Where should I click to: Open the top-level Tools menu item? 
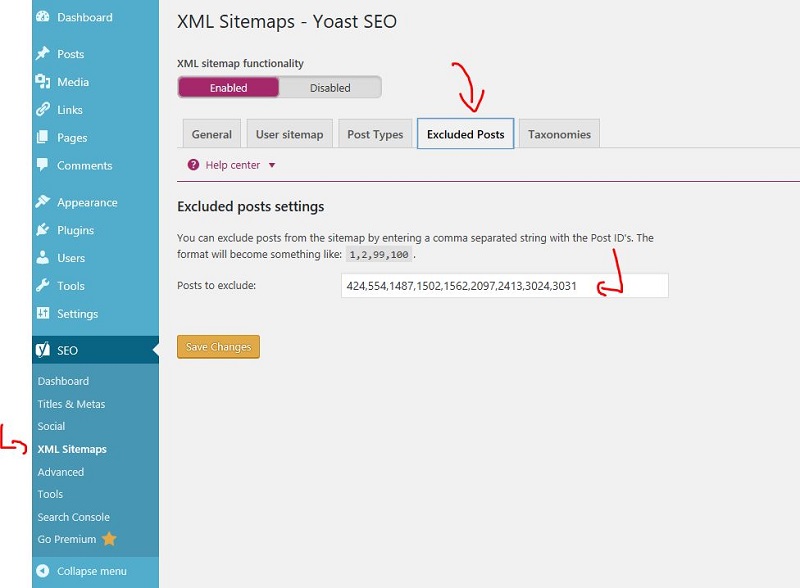tap(95, 285)
